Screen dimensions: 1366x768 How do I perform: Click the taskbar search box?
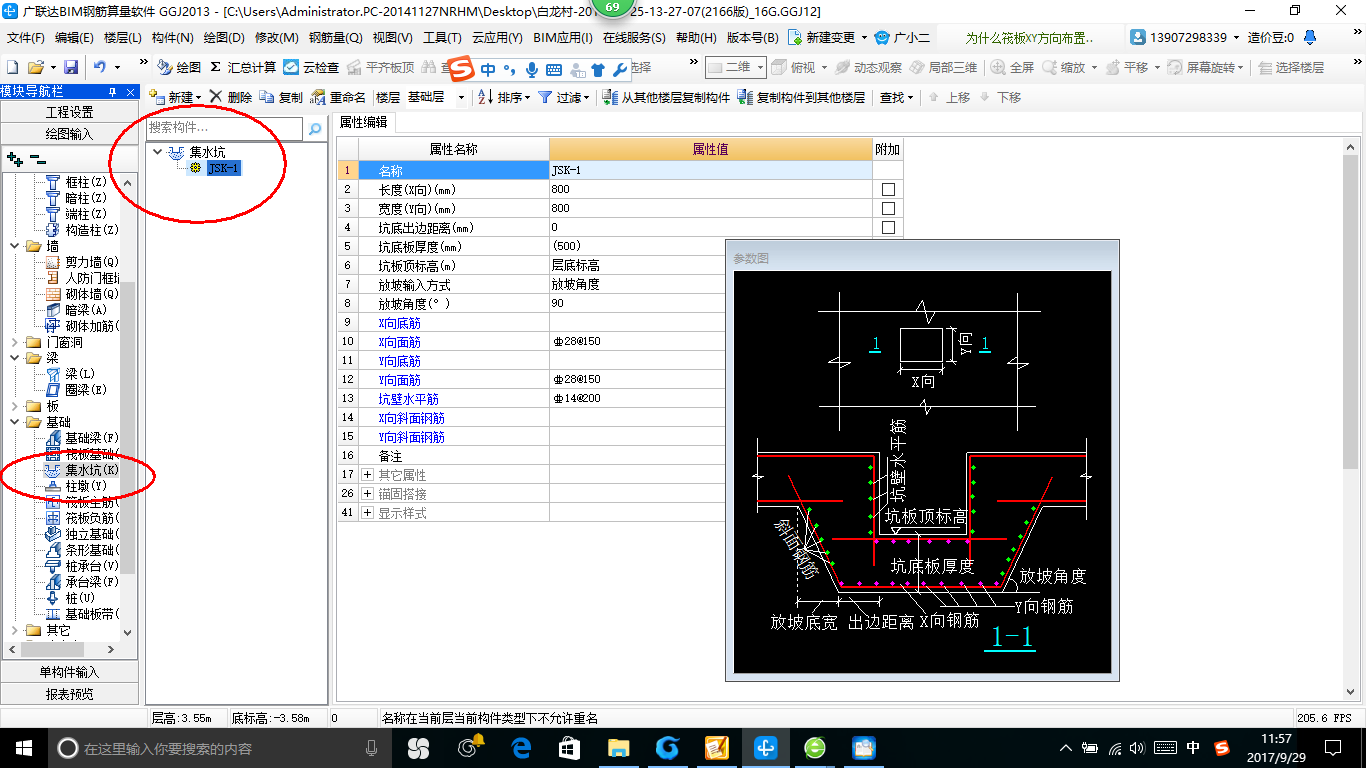tap(220, 747)
